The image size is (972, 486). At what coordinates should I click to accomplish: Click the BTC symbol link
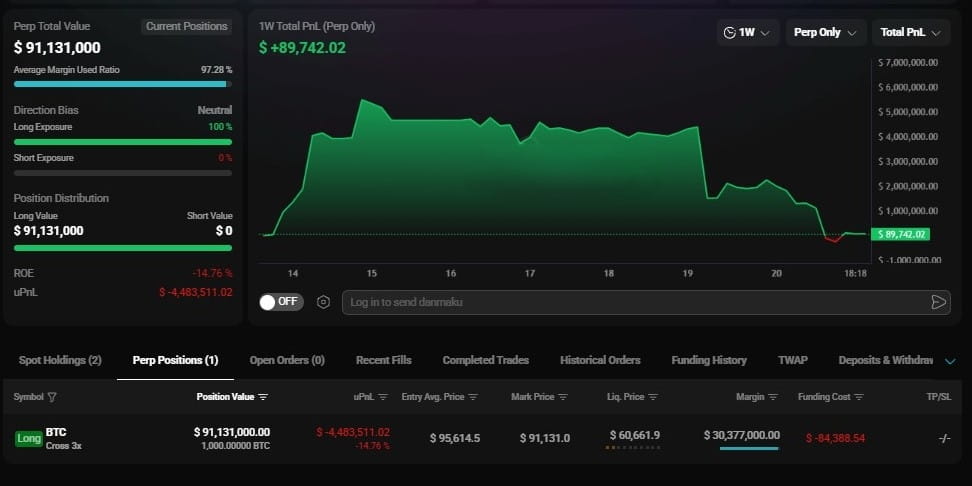click(56, 432)
